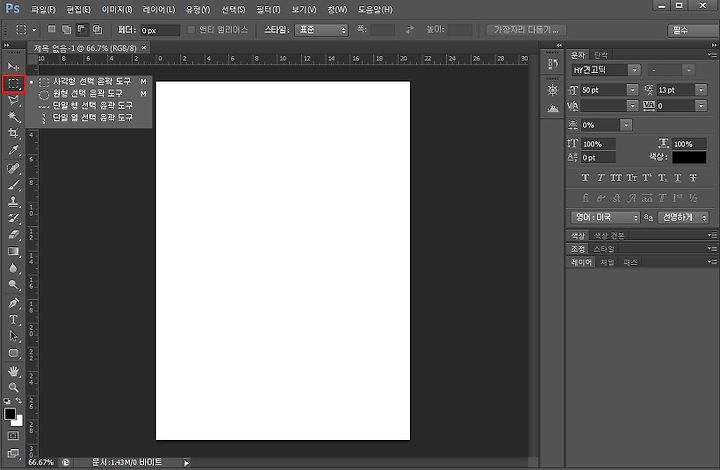This screenshot has width=720, height=470.
Task: Select the Type tool
Action: pyautogui.click(x=13, y=319)
